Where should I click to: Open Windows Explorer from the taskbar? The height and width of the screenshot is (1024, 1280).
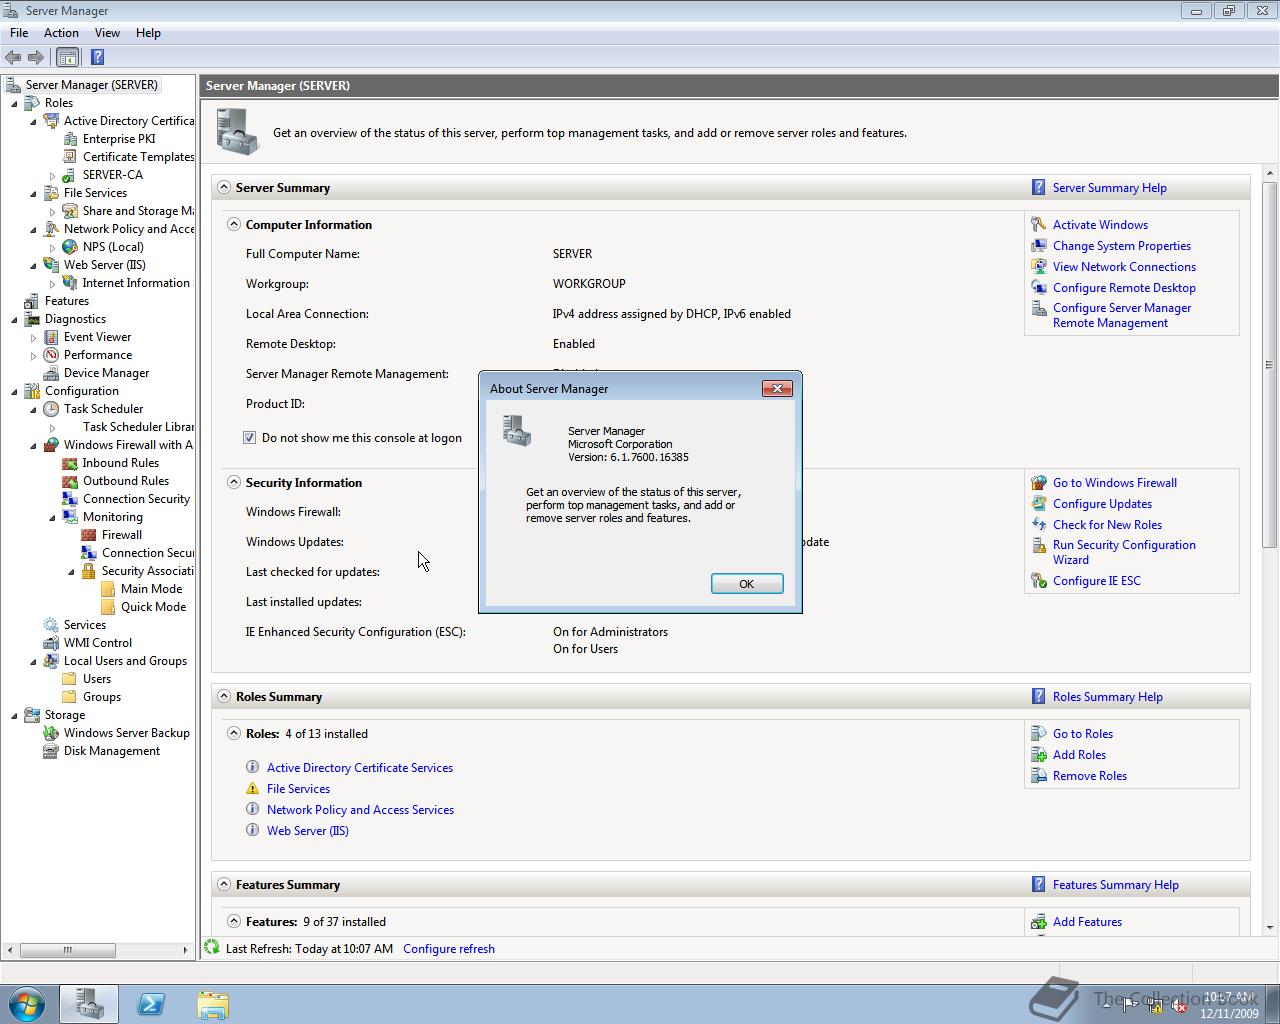[x=212, y=1004]
